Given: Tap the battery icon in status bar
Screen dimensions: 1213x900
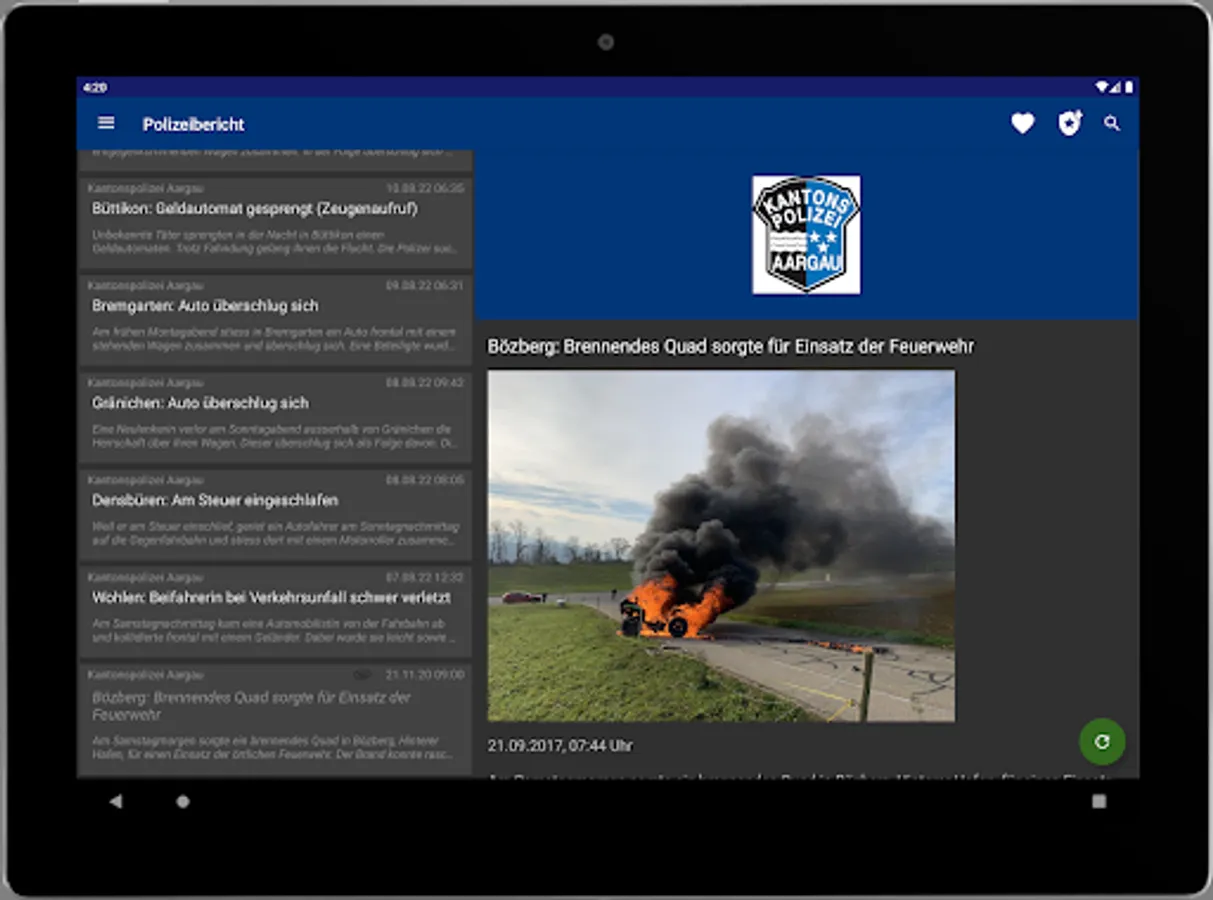Looking at the screenshot, I should (x=1129, y=88).
